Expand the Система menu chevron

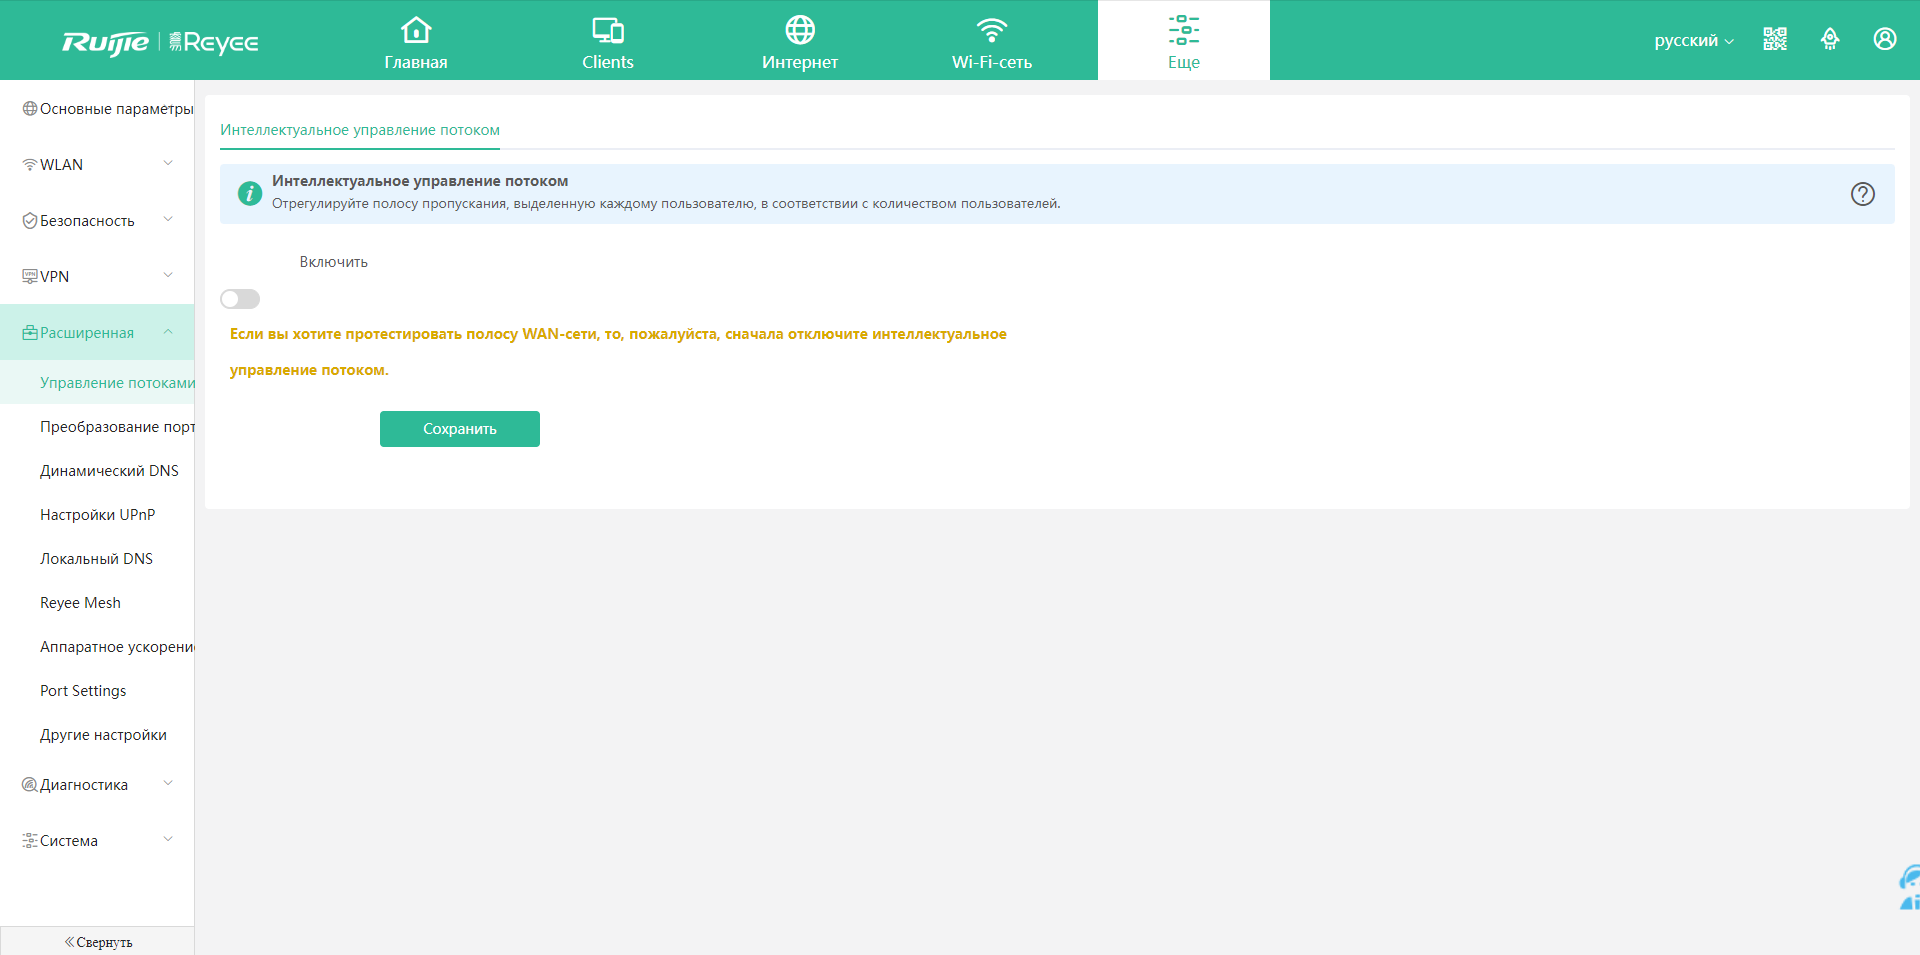click(x=168, y=839)
